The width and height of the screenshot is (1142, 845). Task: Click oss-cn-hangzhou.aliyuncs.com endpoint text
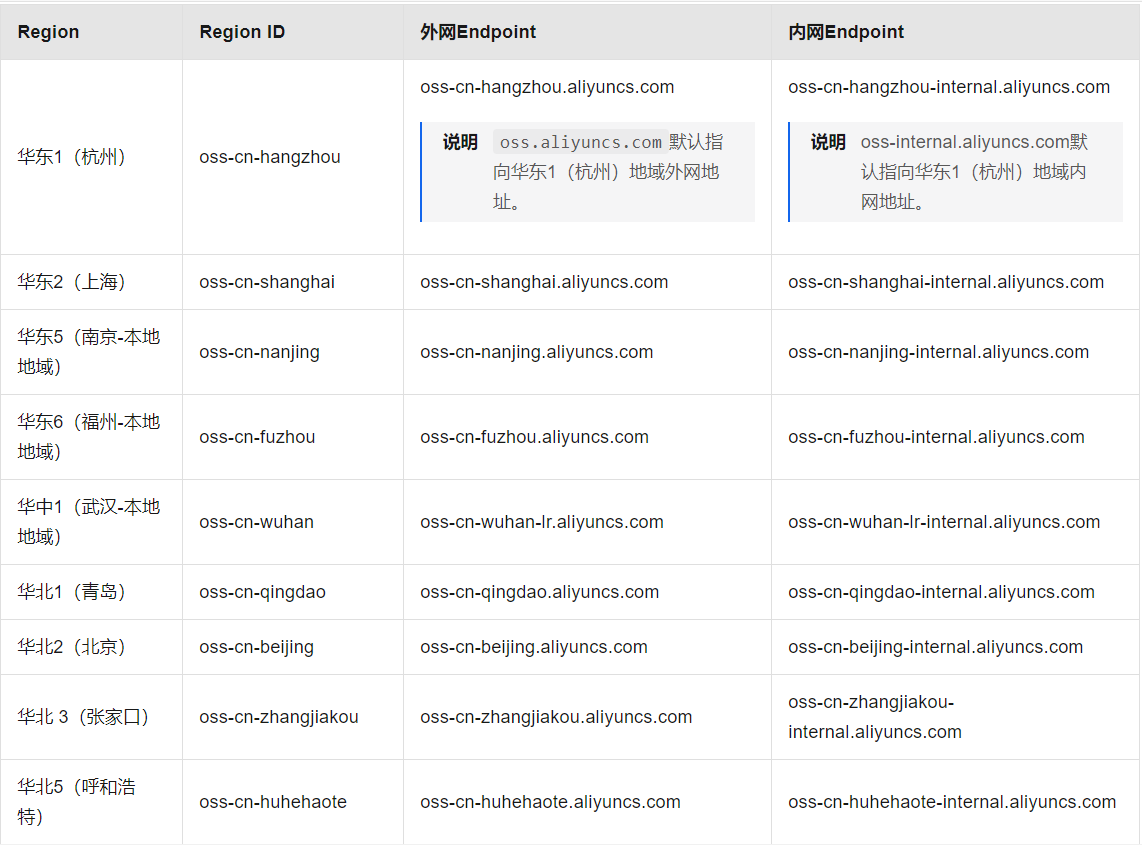pos(547,87)
